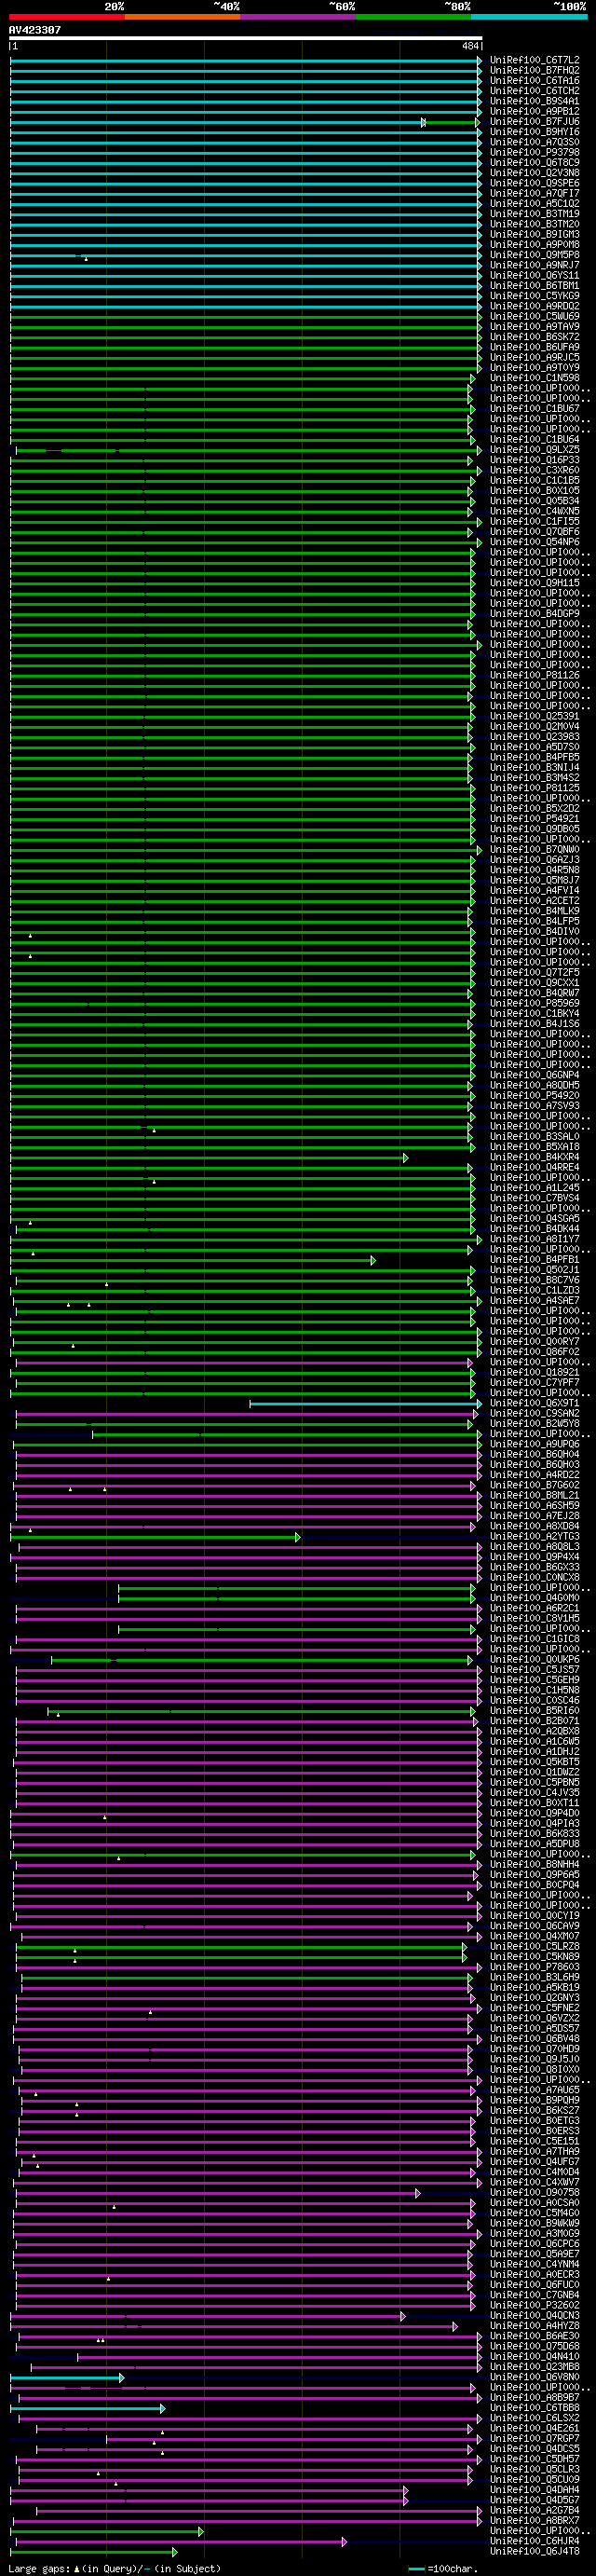Screen dimensions: 596x2576
Task: Open hit label UniRef100_B6QH04
Action: [x=534, y=1454]
